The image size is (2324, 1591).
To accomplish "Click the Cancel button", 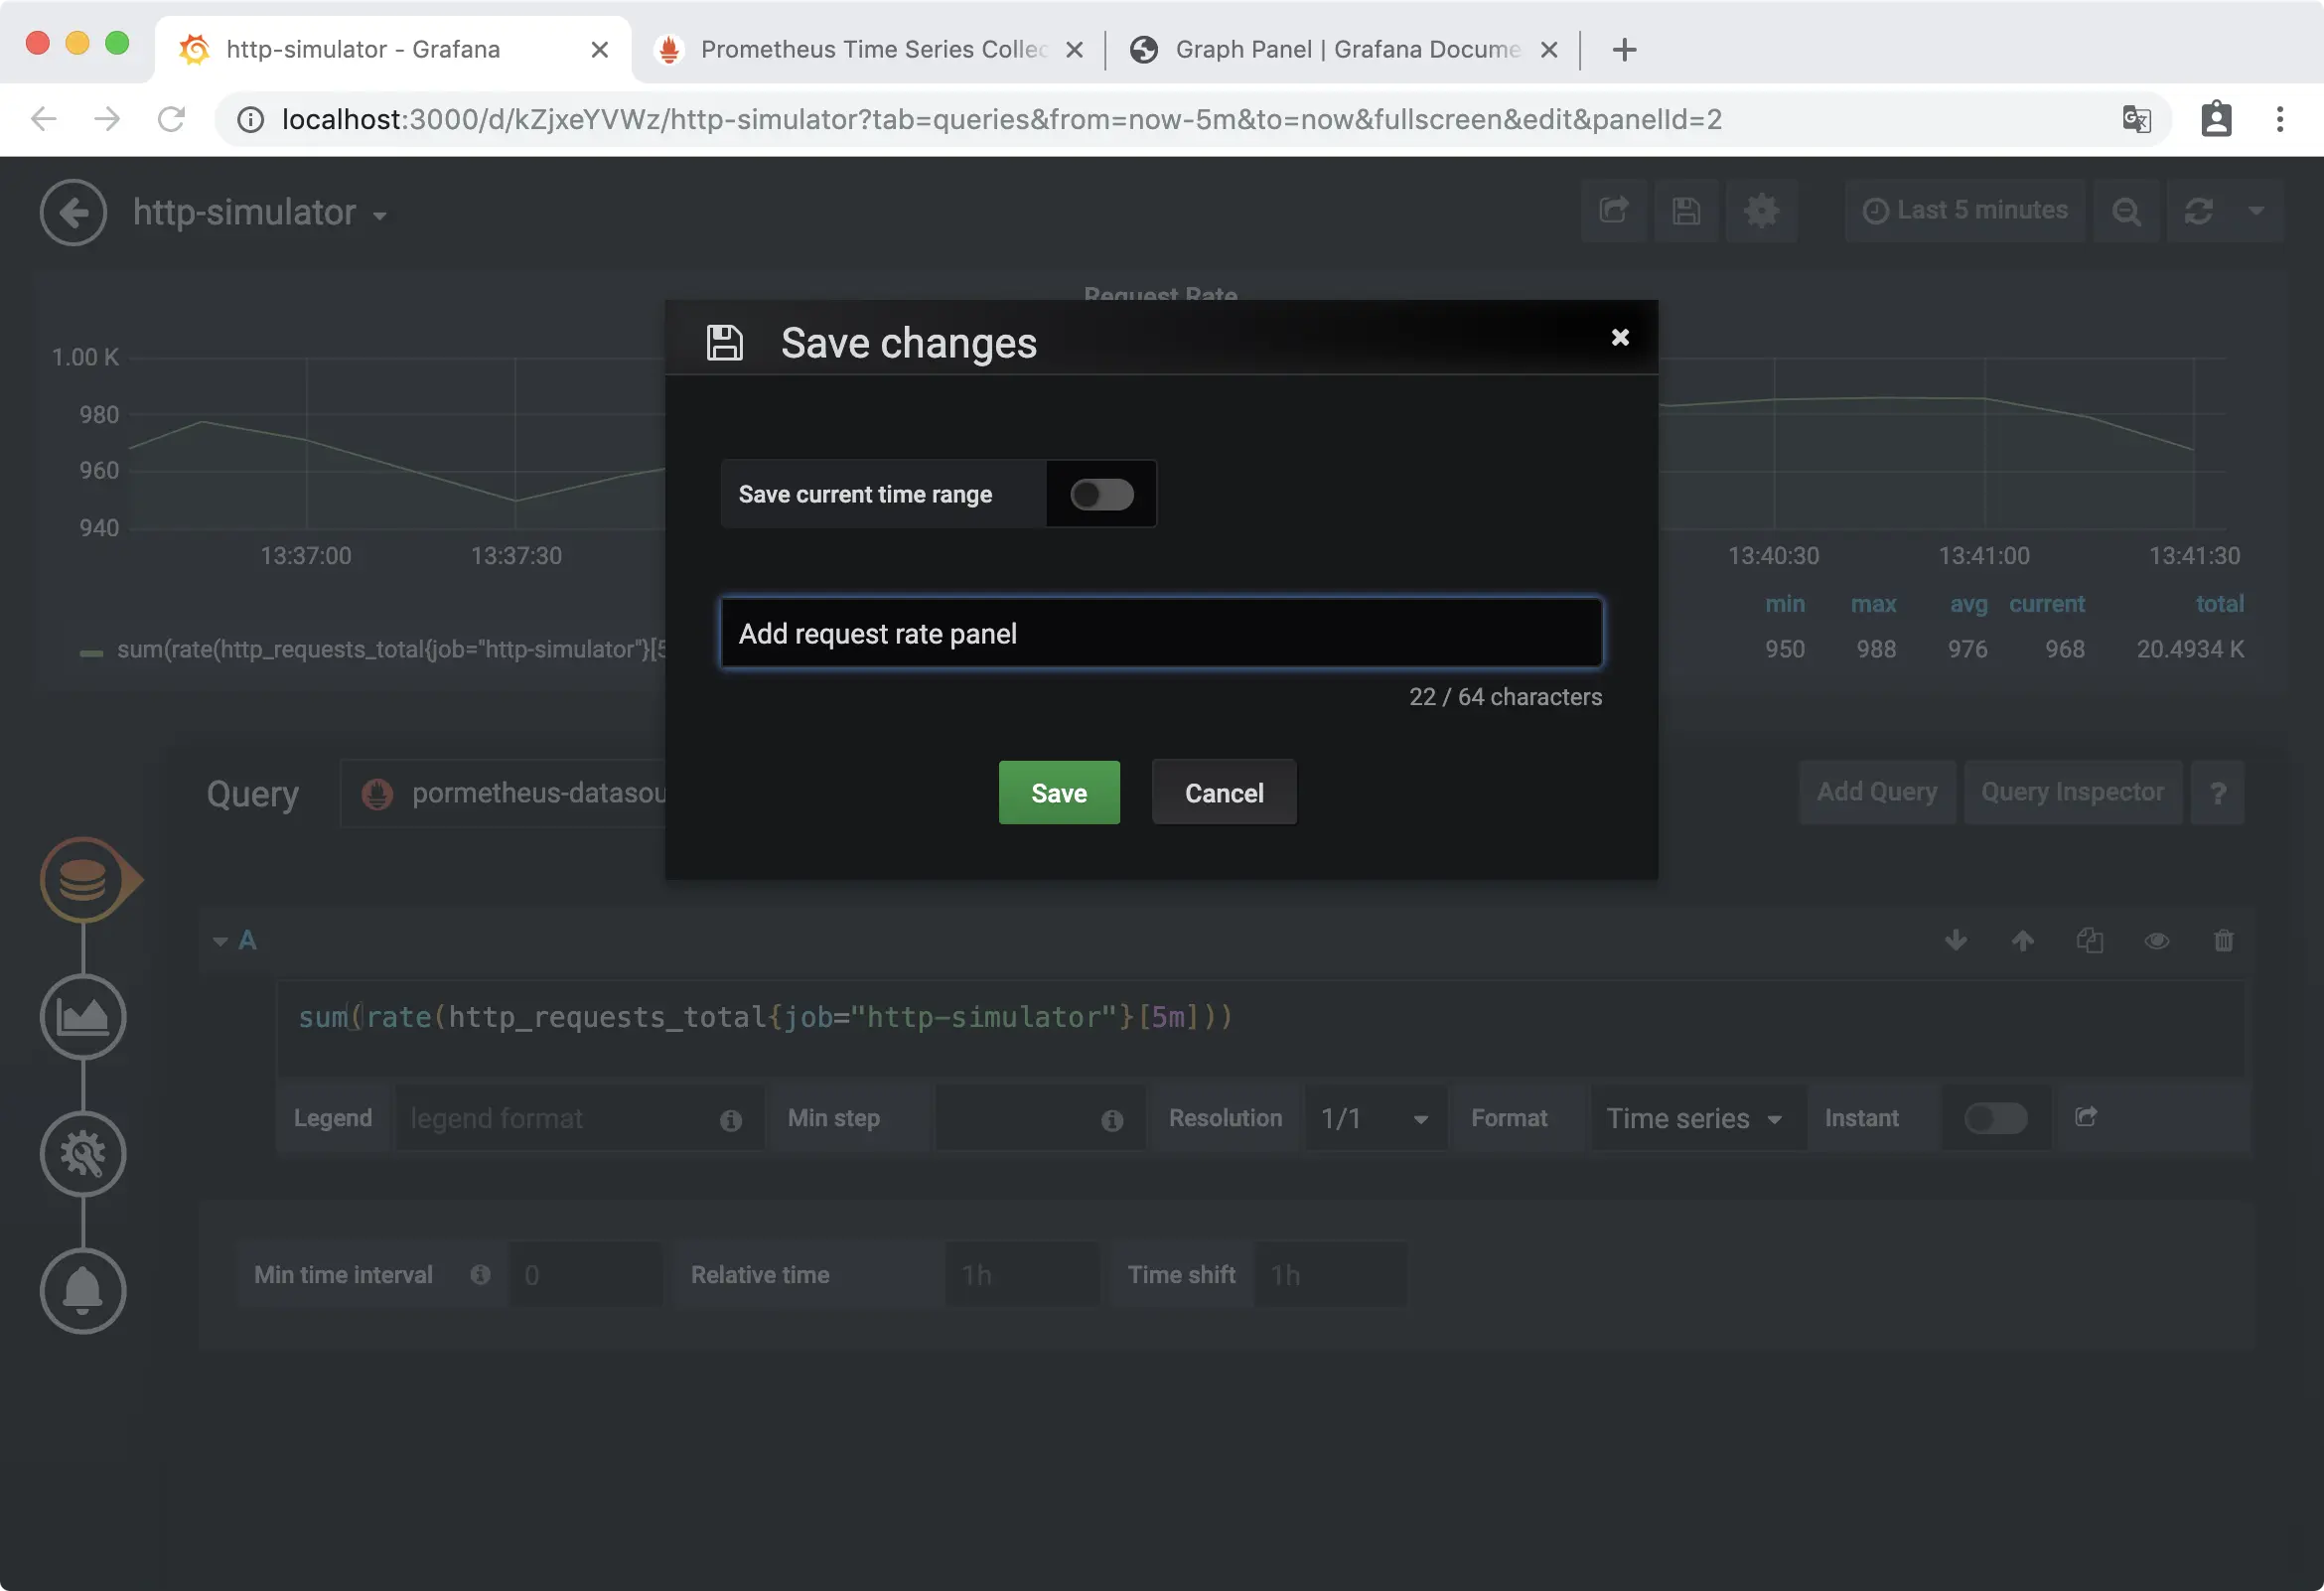I will tap(1224, 793).
